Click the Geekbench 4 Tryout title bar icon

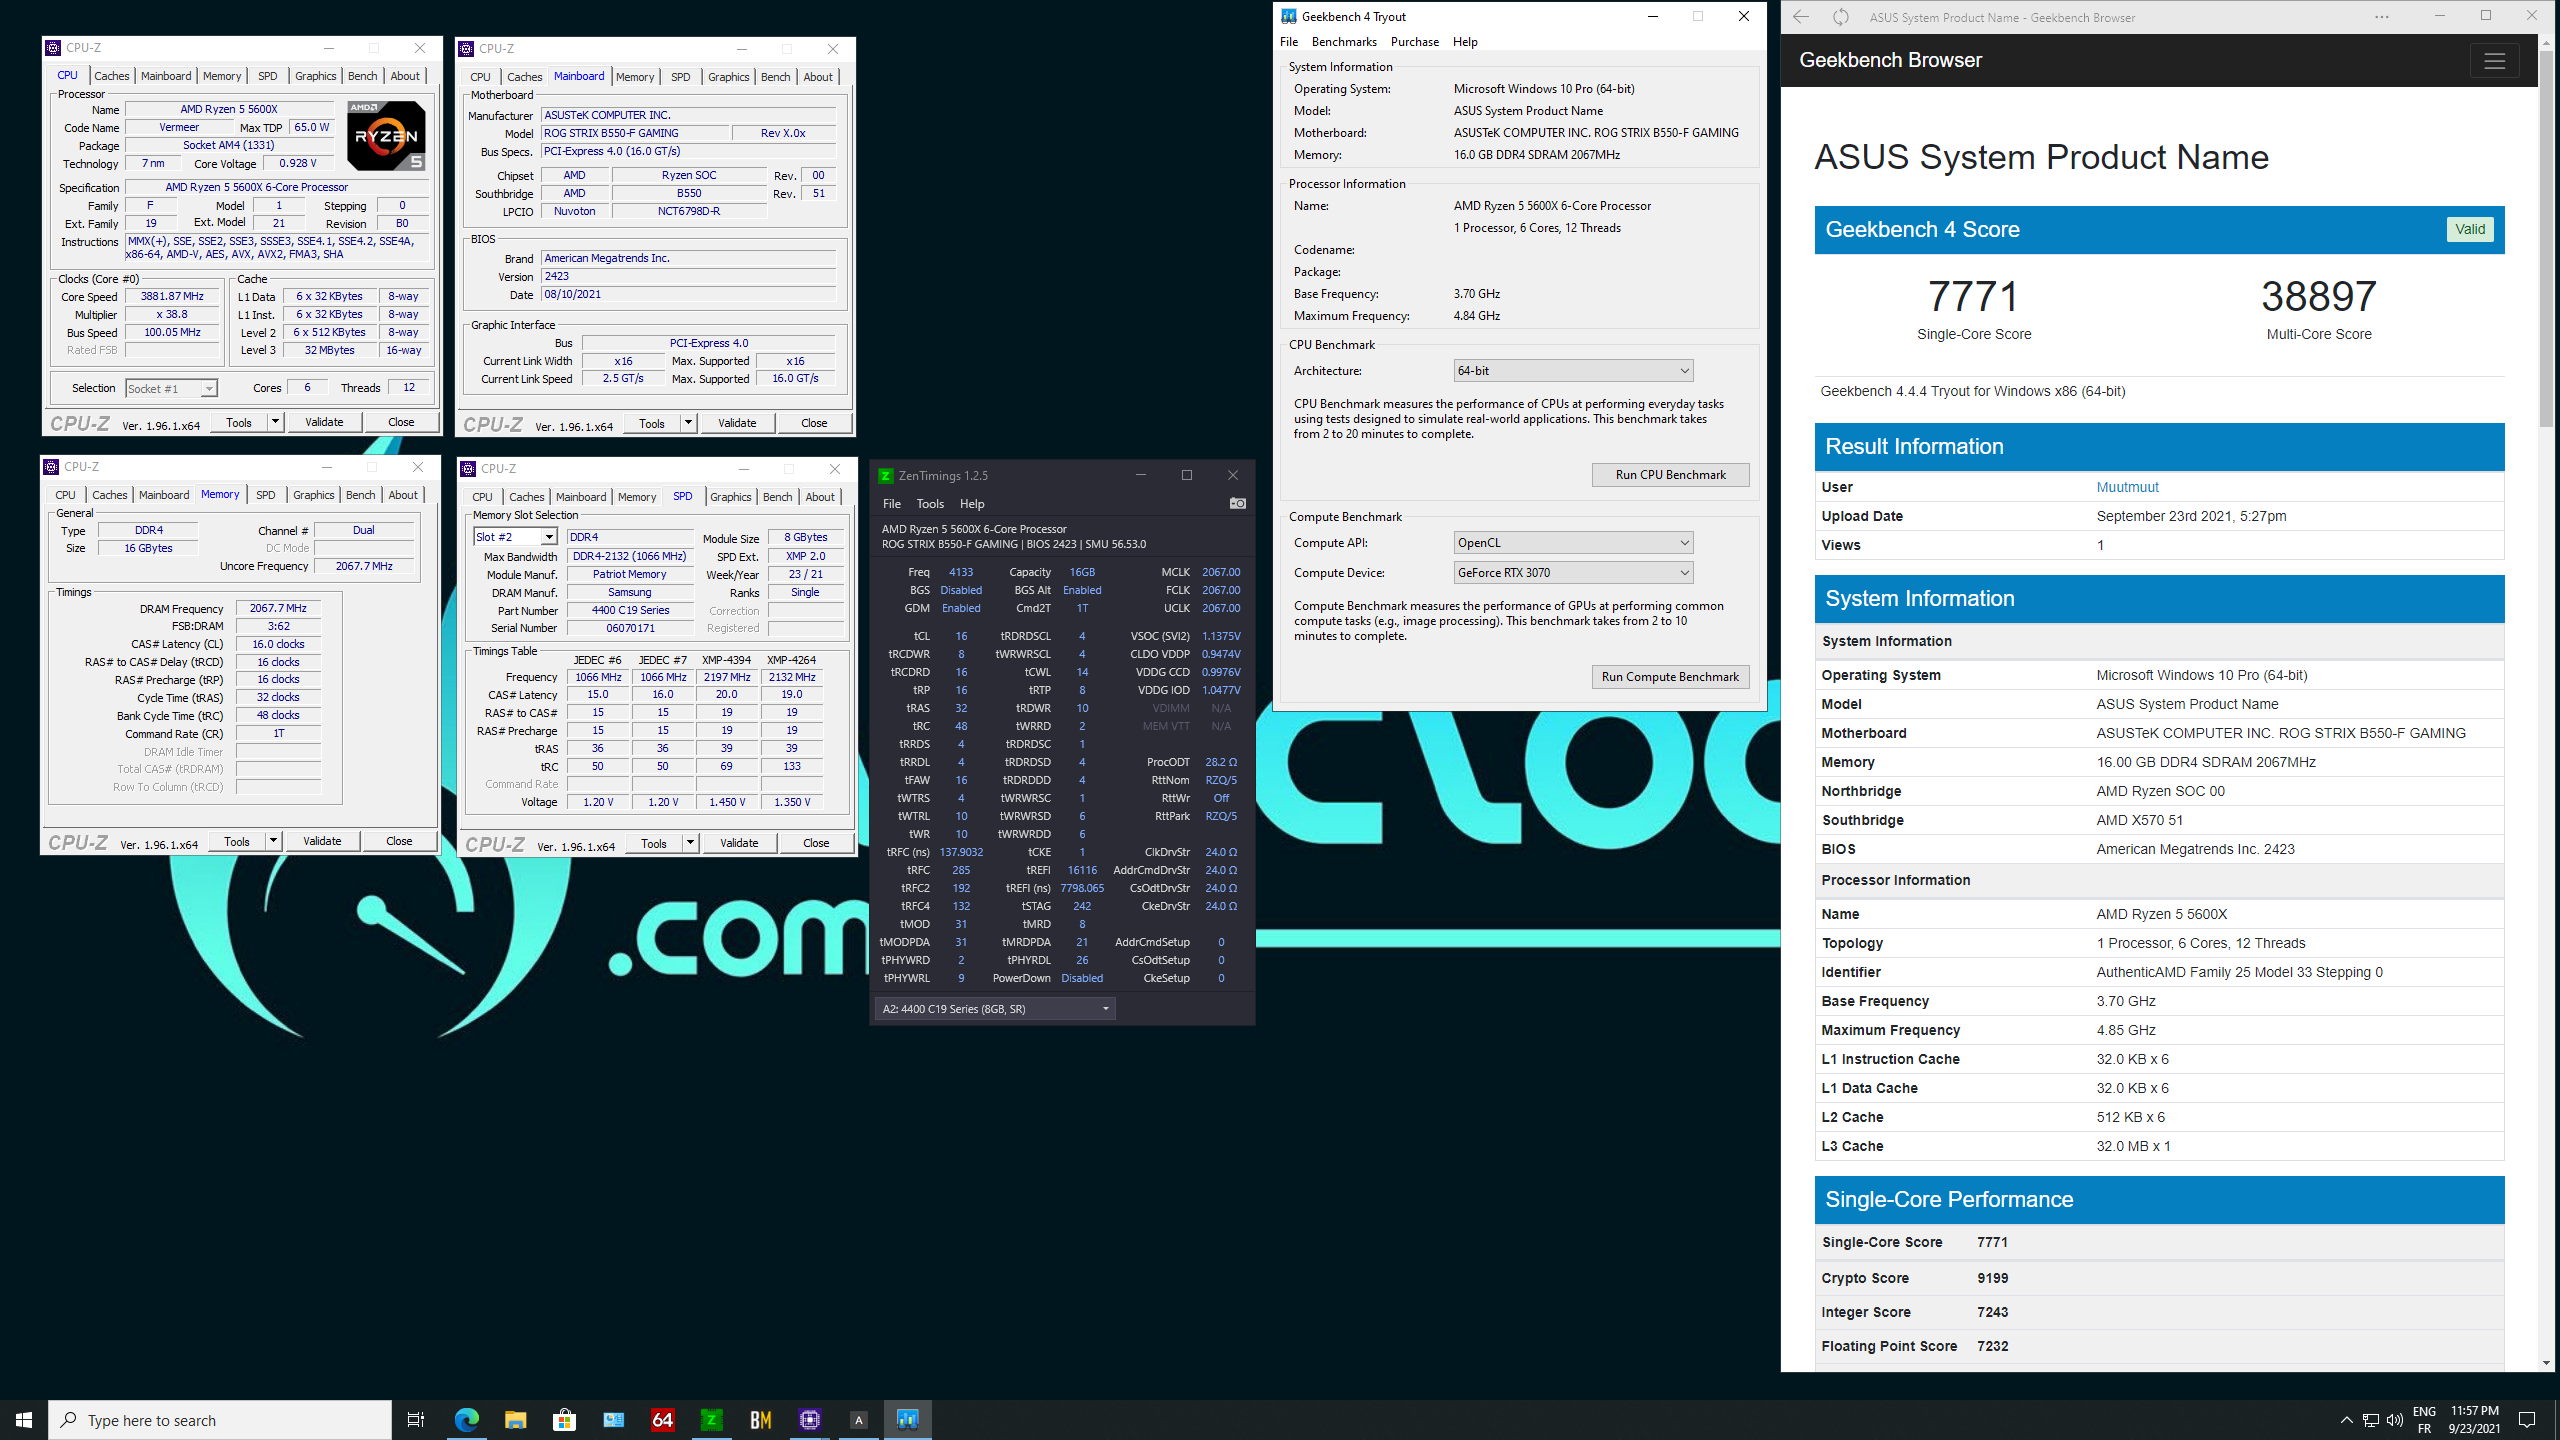(1290, 16)
